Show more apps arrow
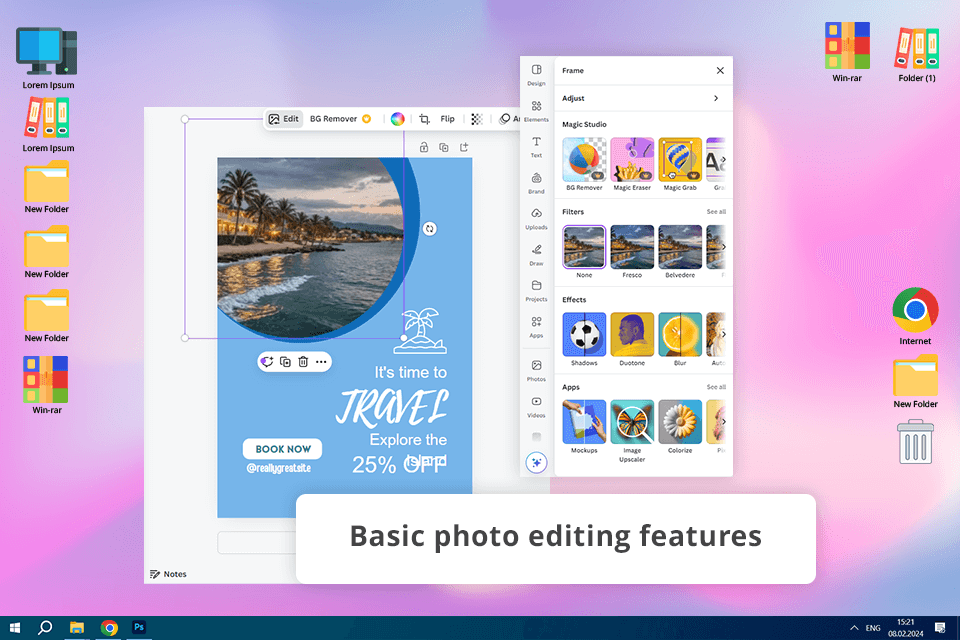Viewport: 960px width, 640px height. 723,422
